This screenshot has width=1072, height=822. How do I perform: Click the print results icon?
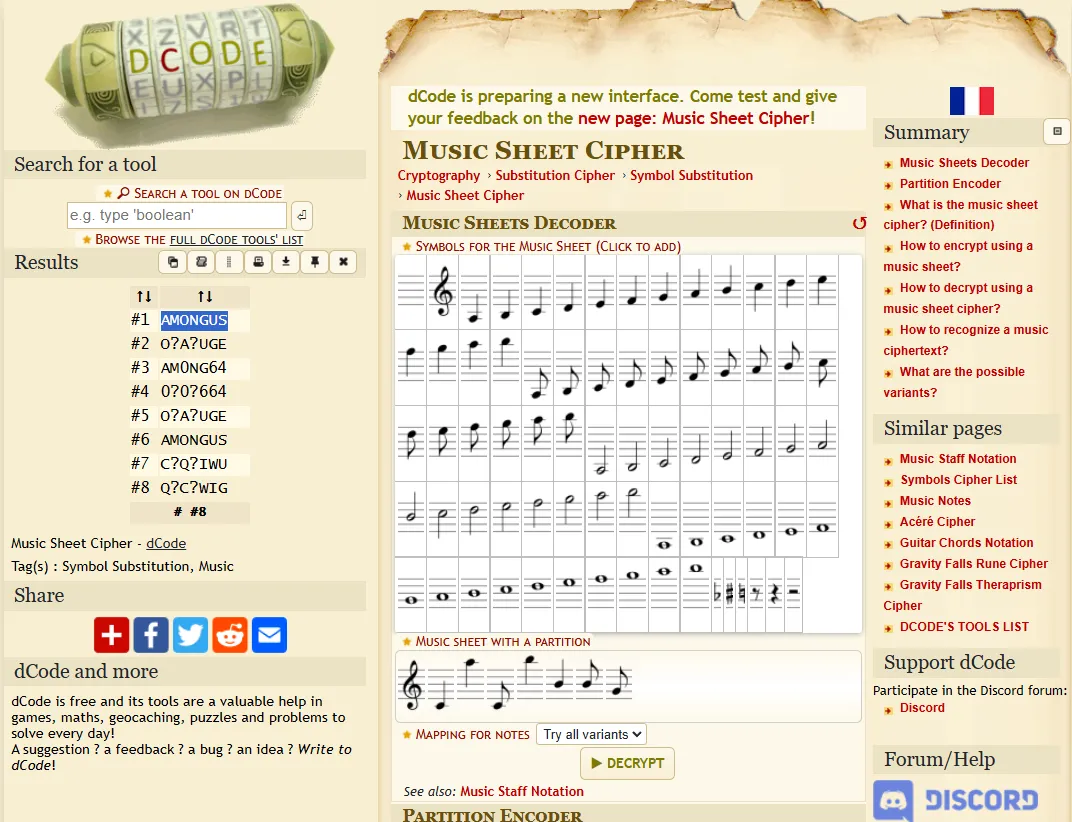pyautogui.click(x=258, y=262)
